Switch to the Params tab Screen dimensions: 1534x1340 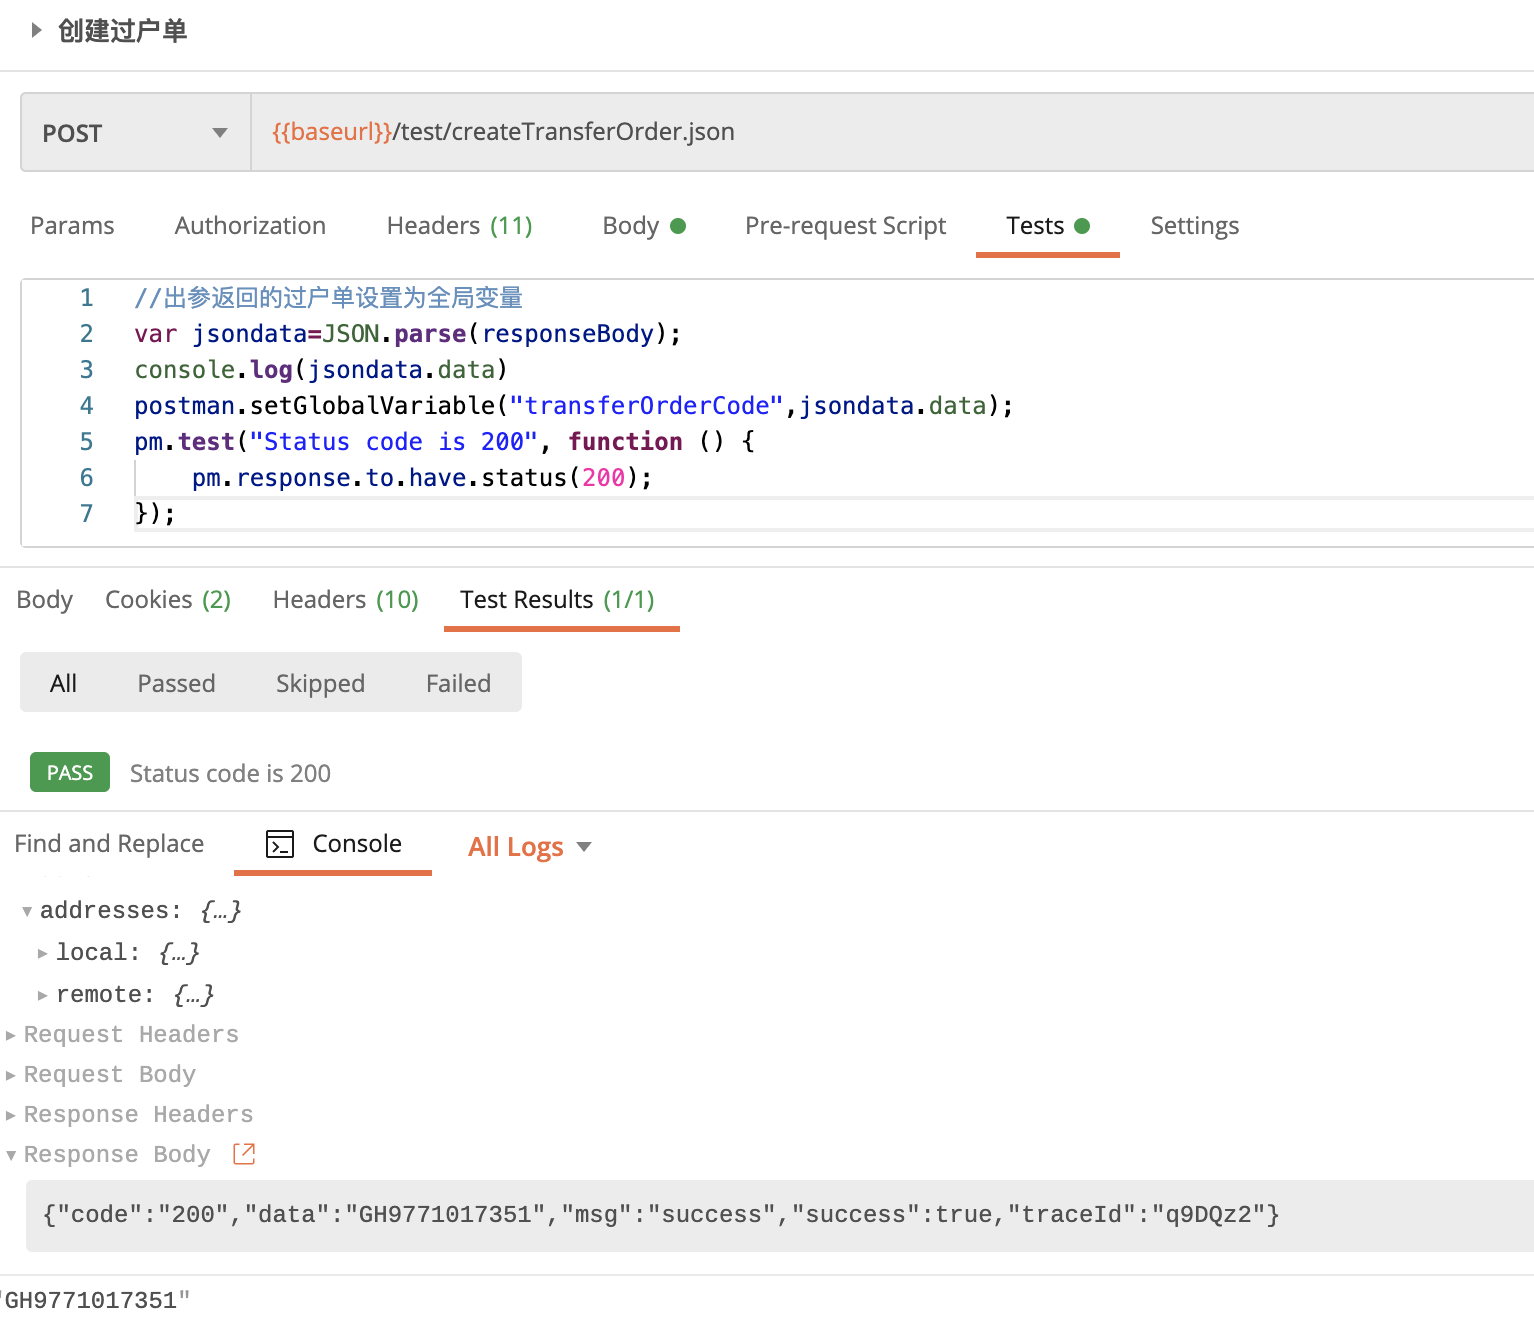pos(72,226)
